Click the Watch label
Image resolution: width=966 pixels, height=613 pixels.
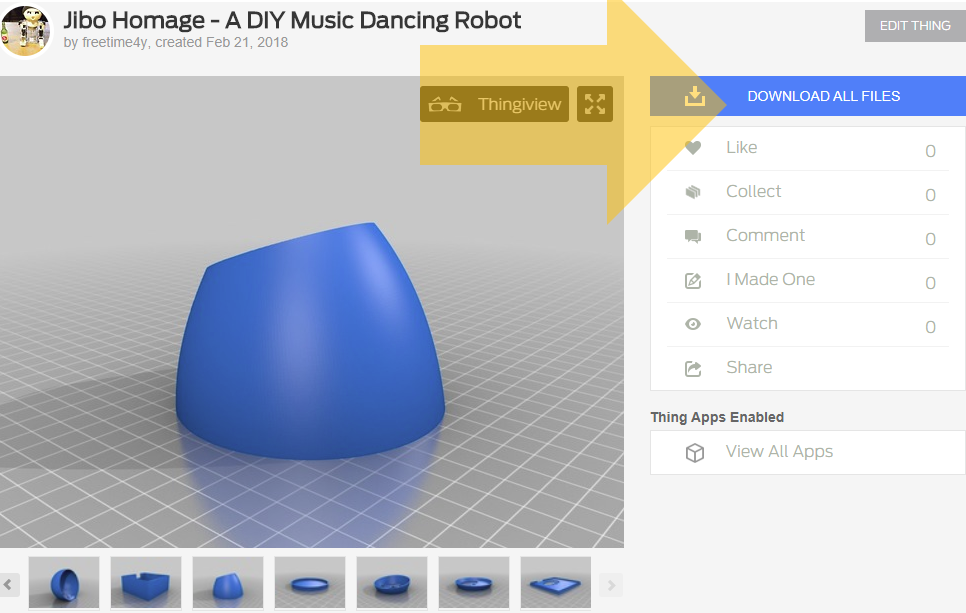752,323
